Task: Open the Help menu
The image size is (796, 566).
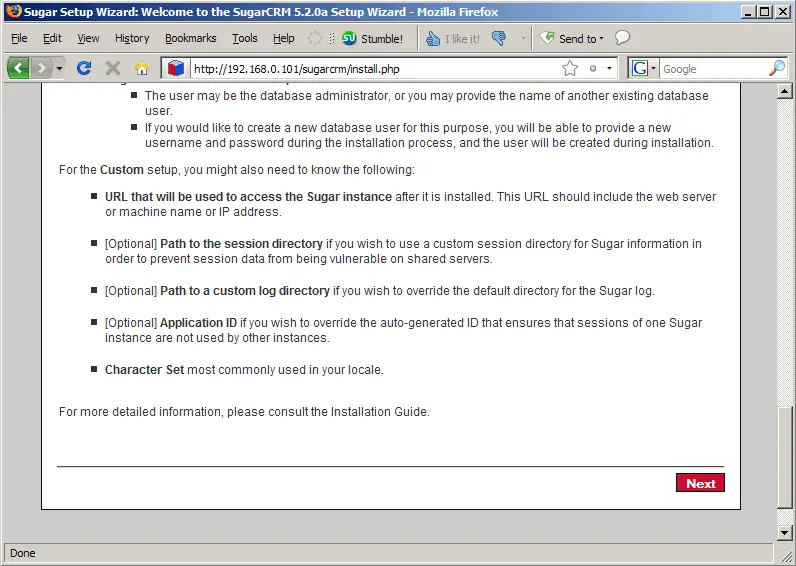Action: pos(283,39)
